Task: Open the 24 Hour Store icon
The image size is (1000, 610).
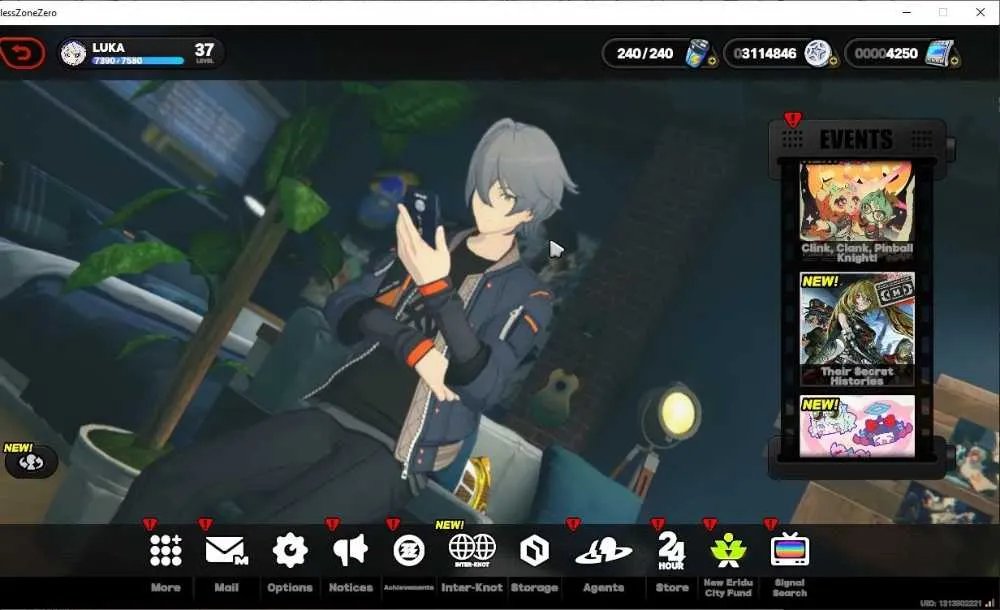Action: click(x=672, y=551)
